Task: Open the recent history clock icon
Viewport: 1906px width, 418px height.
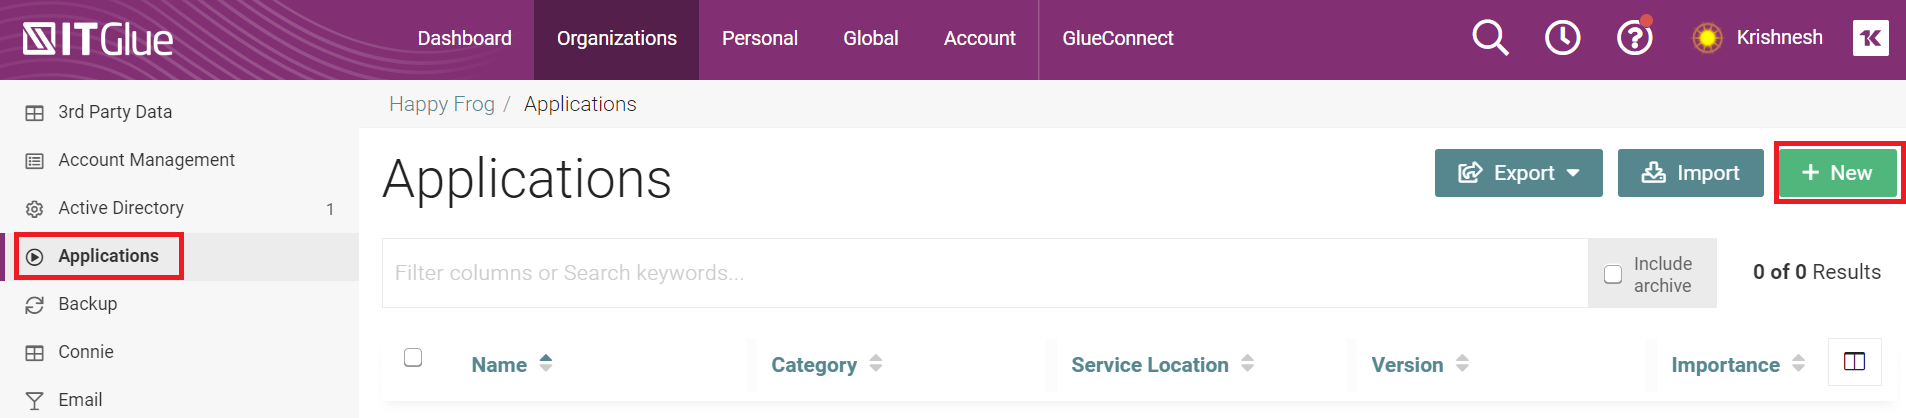Action: point(1562,39)
